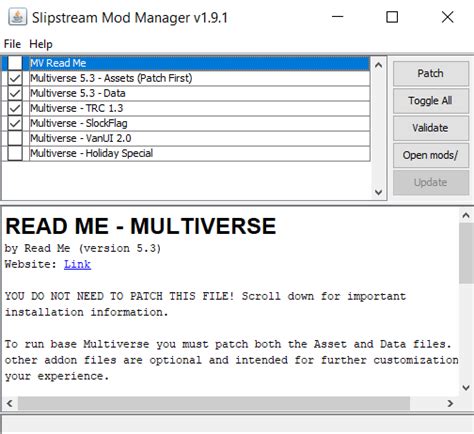Click the Slipstream app icon in title bar
Image resolution: width=474 pixels, height=434 pixels.
point(17,17)
